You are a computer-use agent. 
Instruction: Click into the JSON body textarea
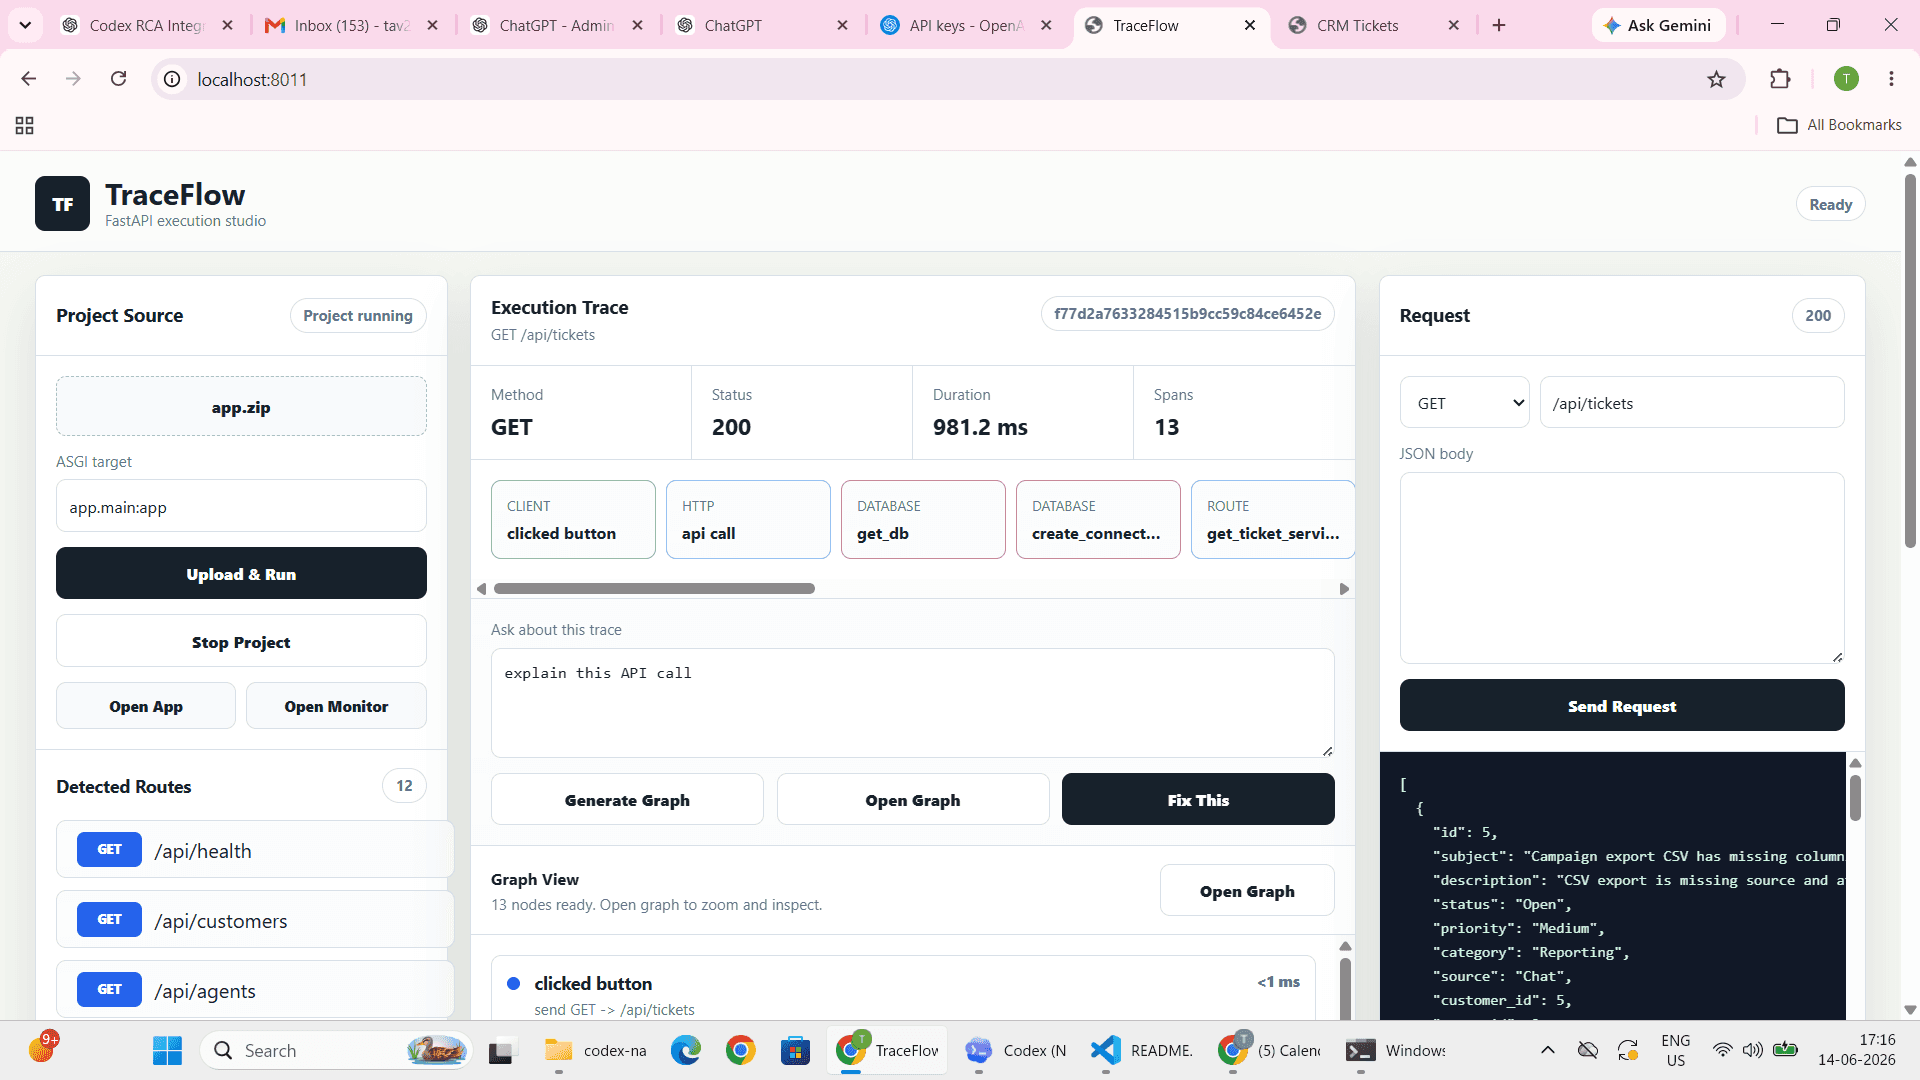click(x=1622, y=568)
